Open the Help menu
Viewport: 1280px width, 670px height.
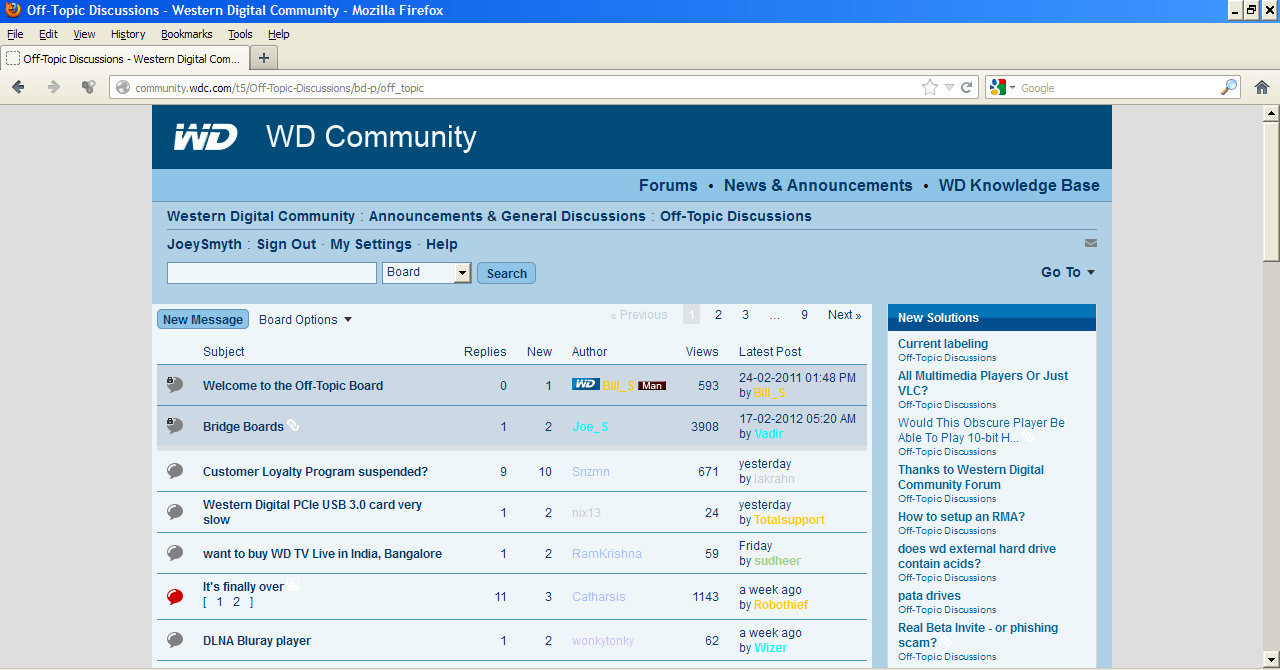pyautogui.click(x=278, y=34)
